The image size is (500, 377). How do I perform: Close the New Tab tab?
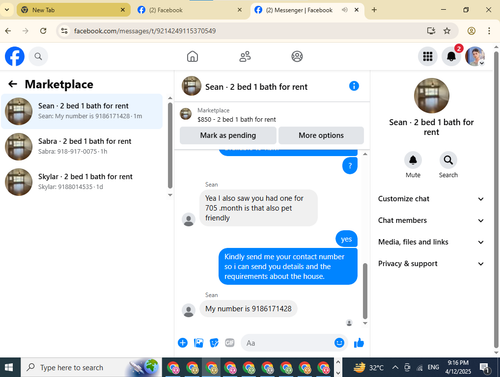(x=123, y=10)
